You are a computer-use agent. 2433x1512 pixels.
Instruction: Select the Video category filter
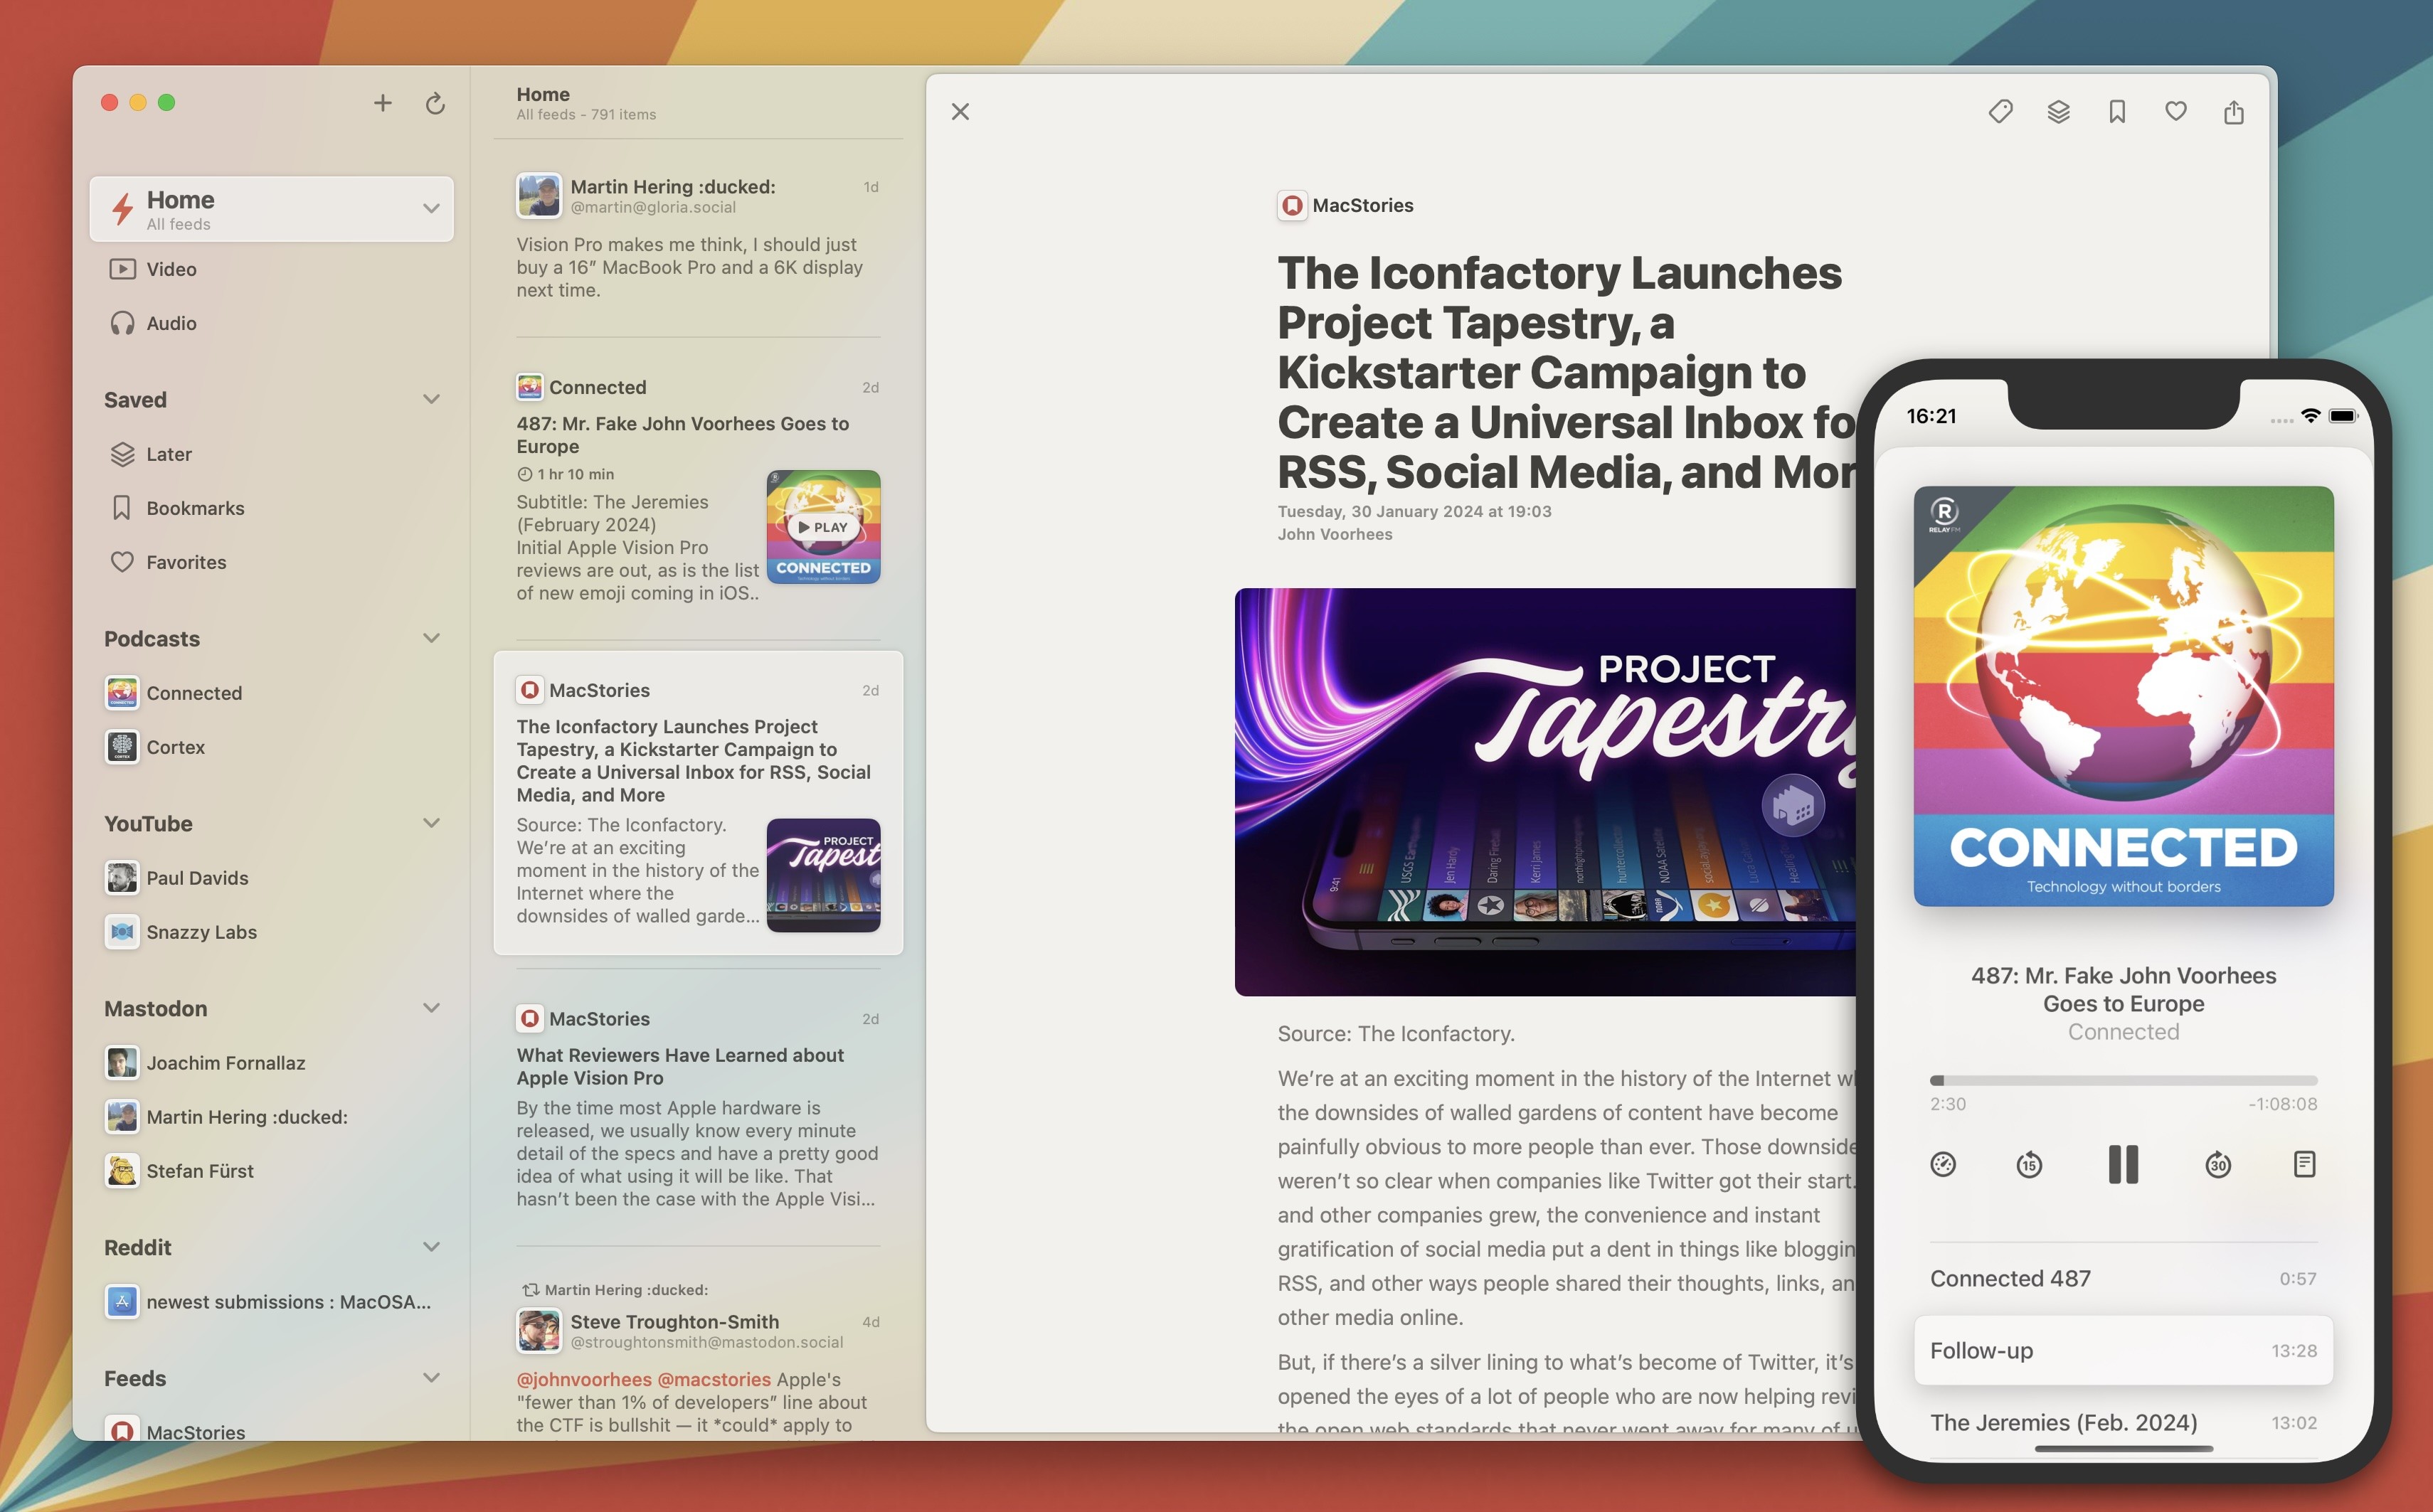pos(171,268)
